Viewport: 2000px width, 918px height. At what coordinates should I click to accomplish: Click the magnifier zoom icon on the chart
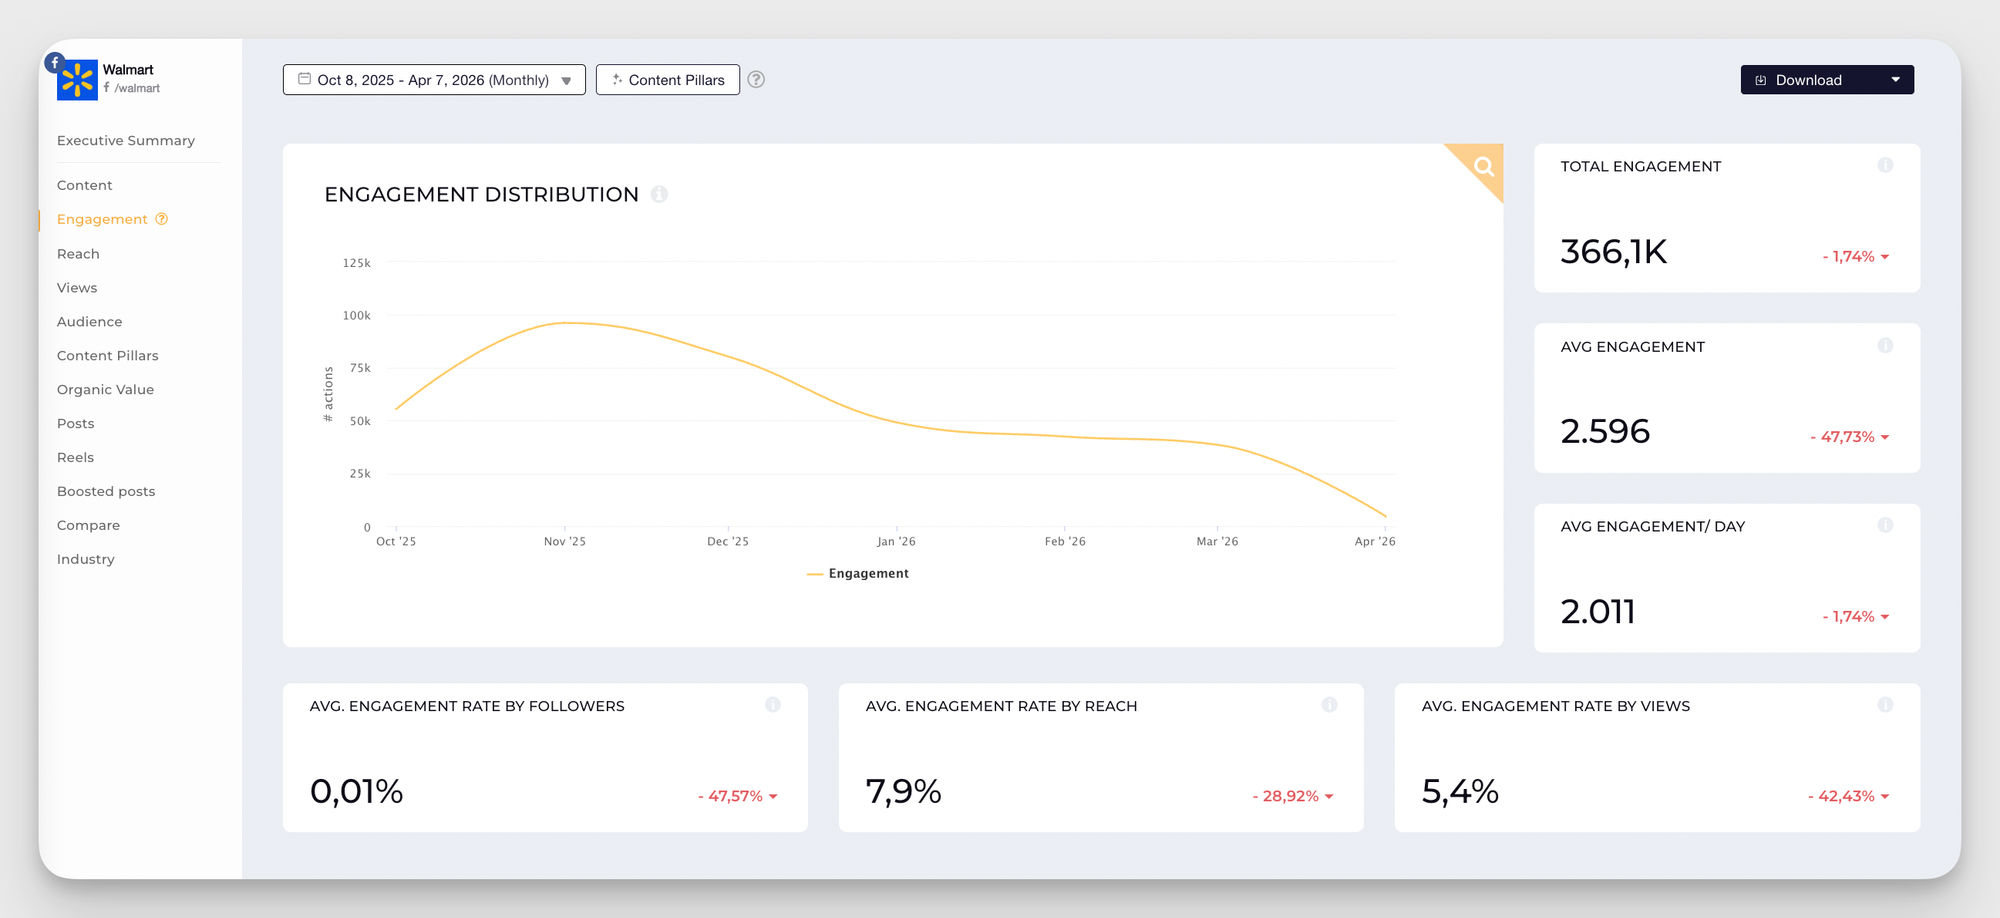[1482, 166]
